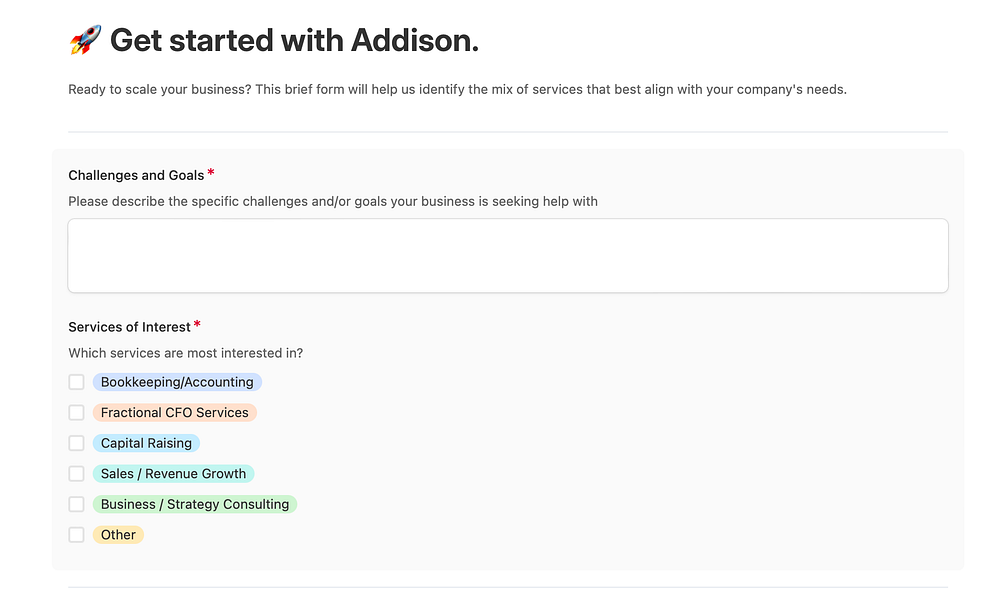This screenshot has width=1000, height=596.
Task: Click the teal Sales / Revenue Growth tag
Action: (173, 474)
